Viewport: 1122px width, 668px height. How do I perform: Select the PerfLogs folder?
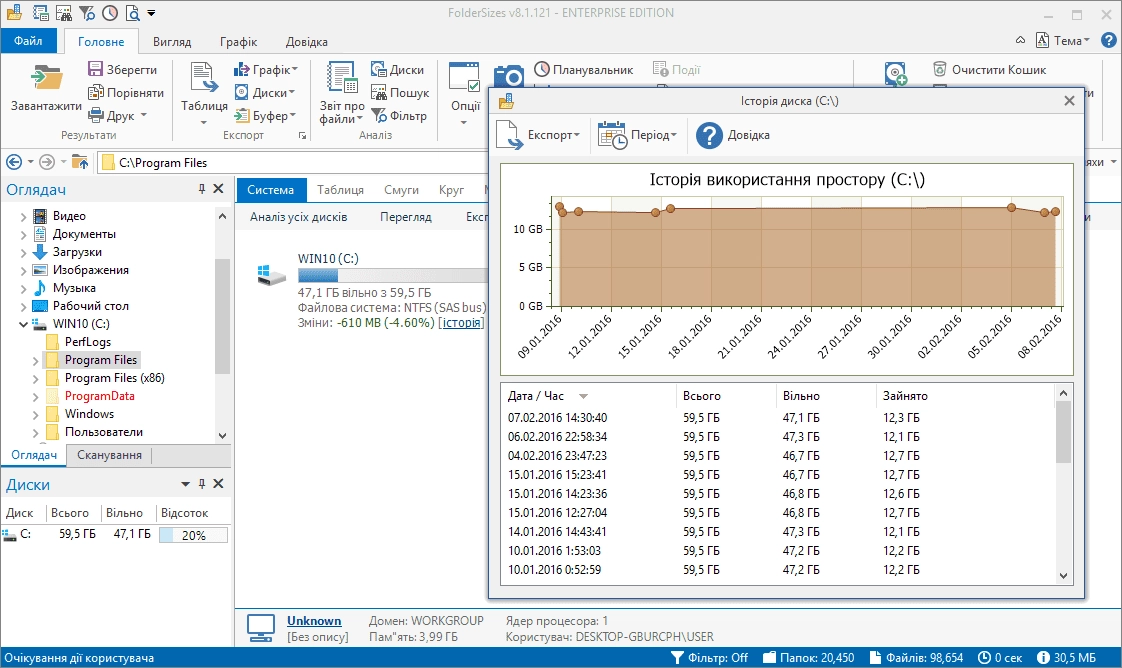click(x=87, y=342)
